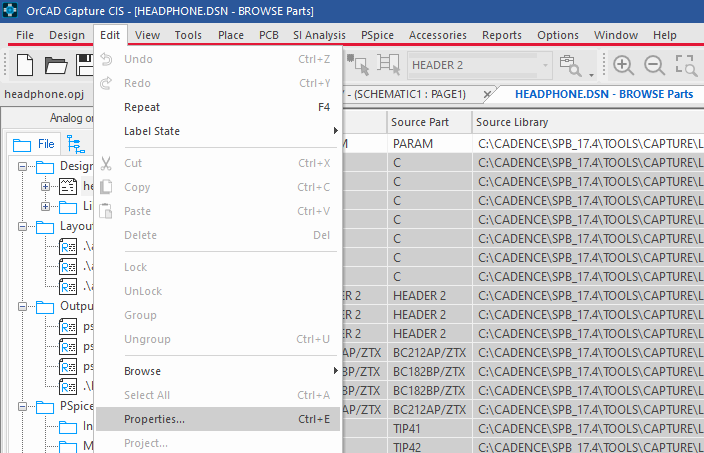The height and width of the screenshot is (453, 704).
Task: Open the View menu
Action: tap(147, 35)
